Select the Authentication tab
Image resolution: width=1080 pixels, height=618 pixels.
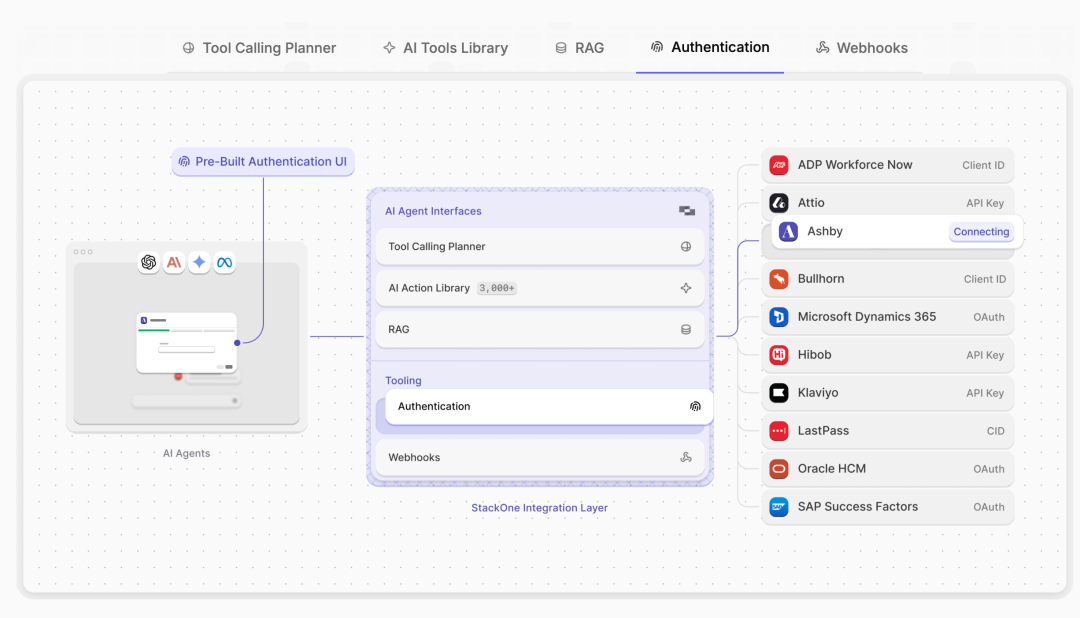click(710, 47)
